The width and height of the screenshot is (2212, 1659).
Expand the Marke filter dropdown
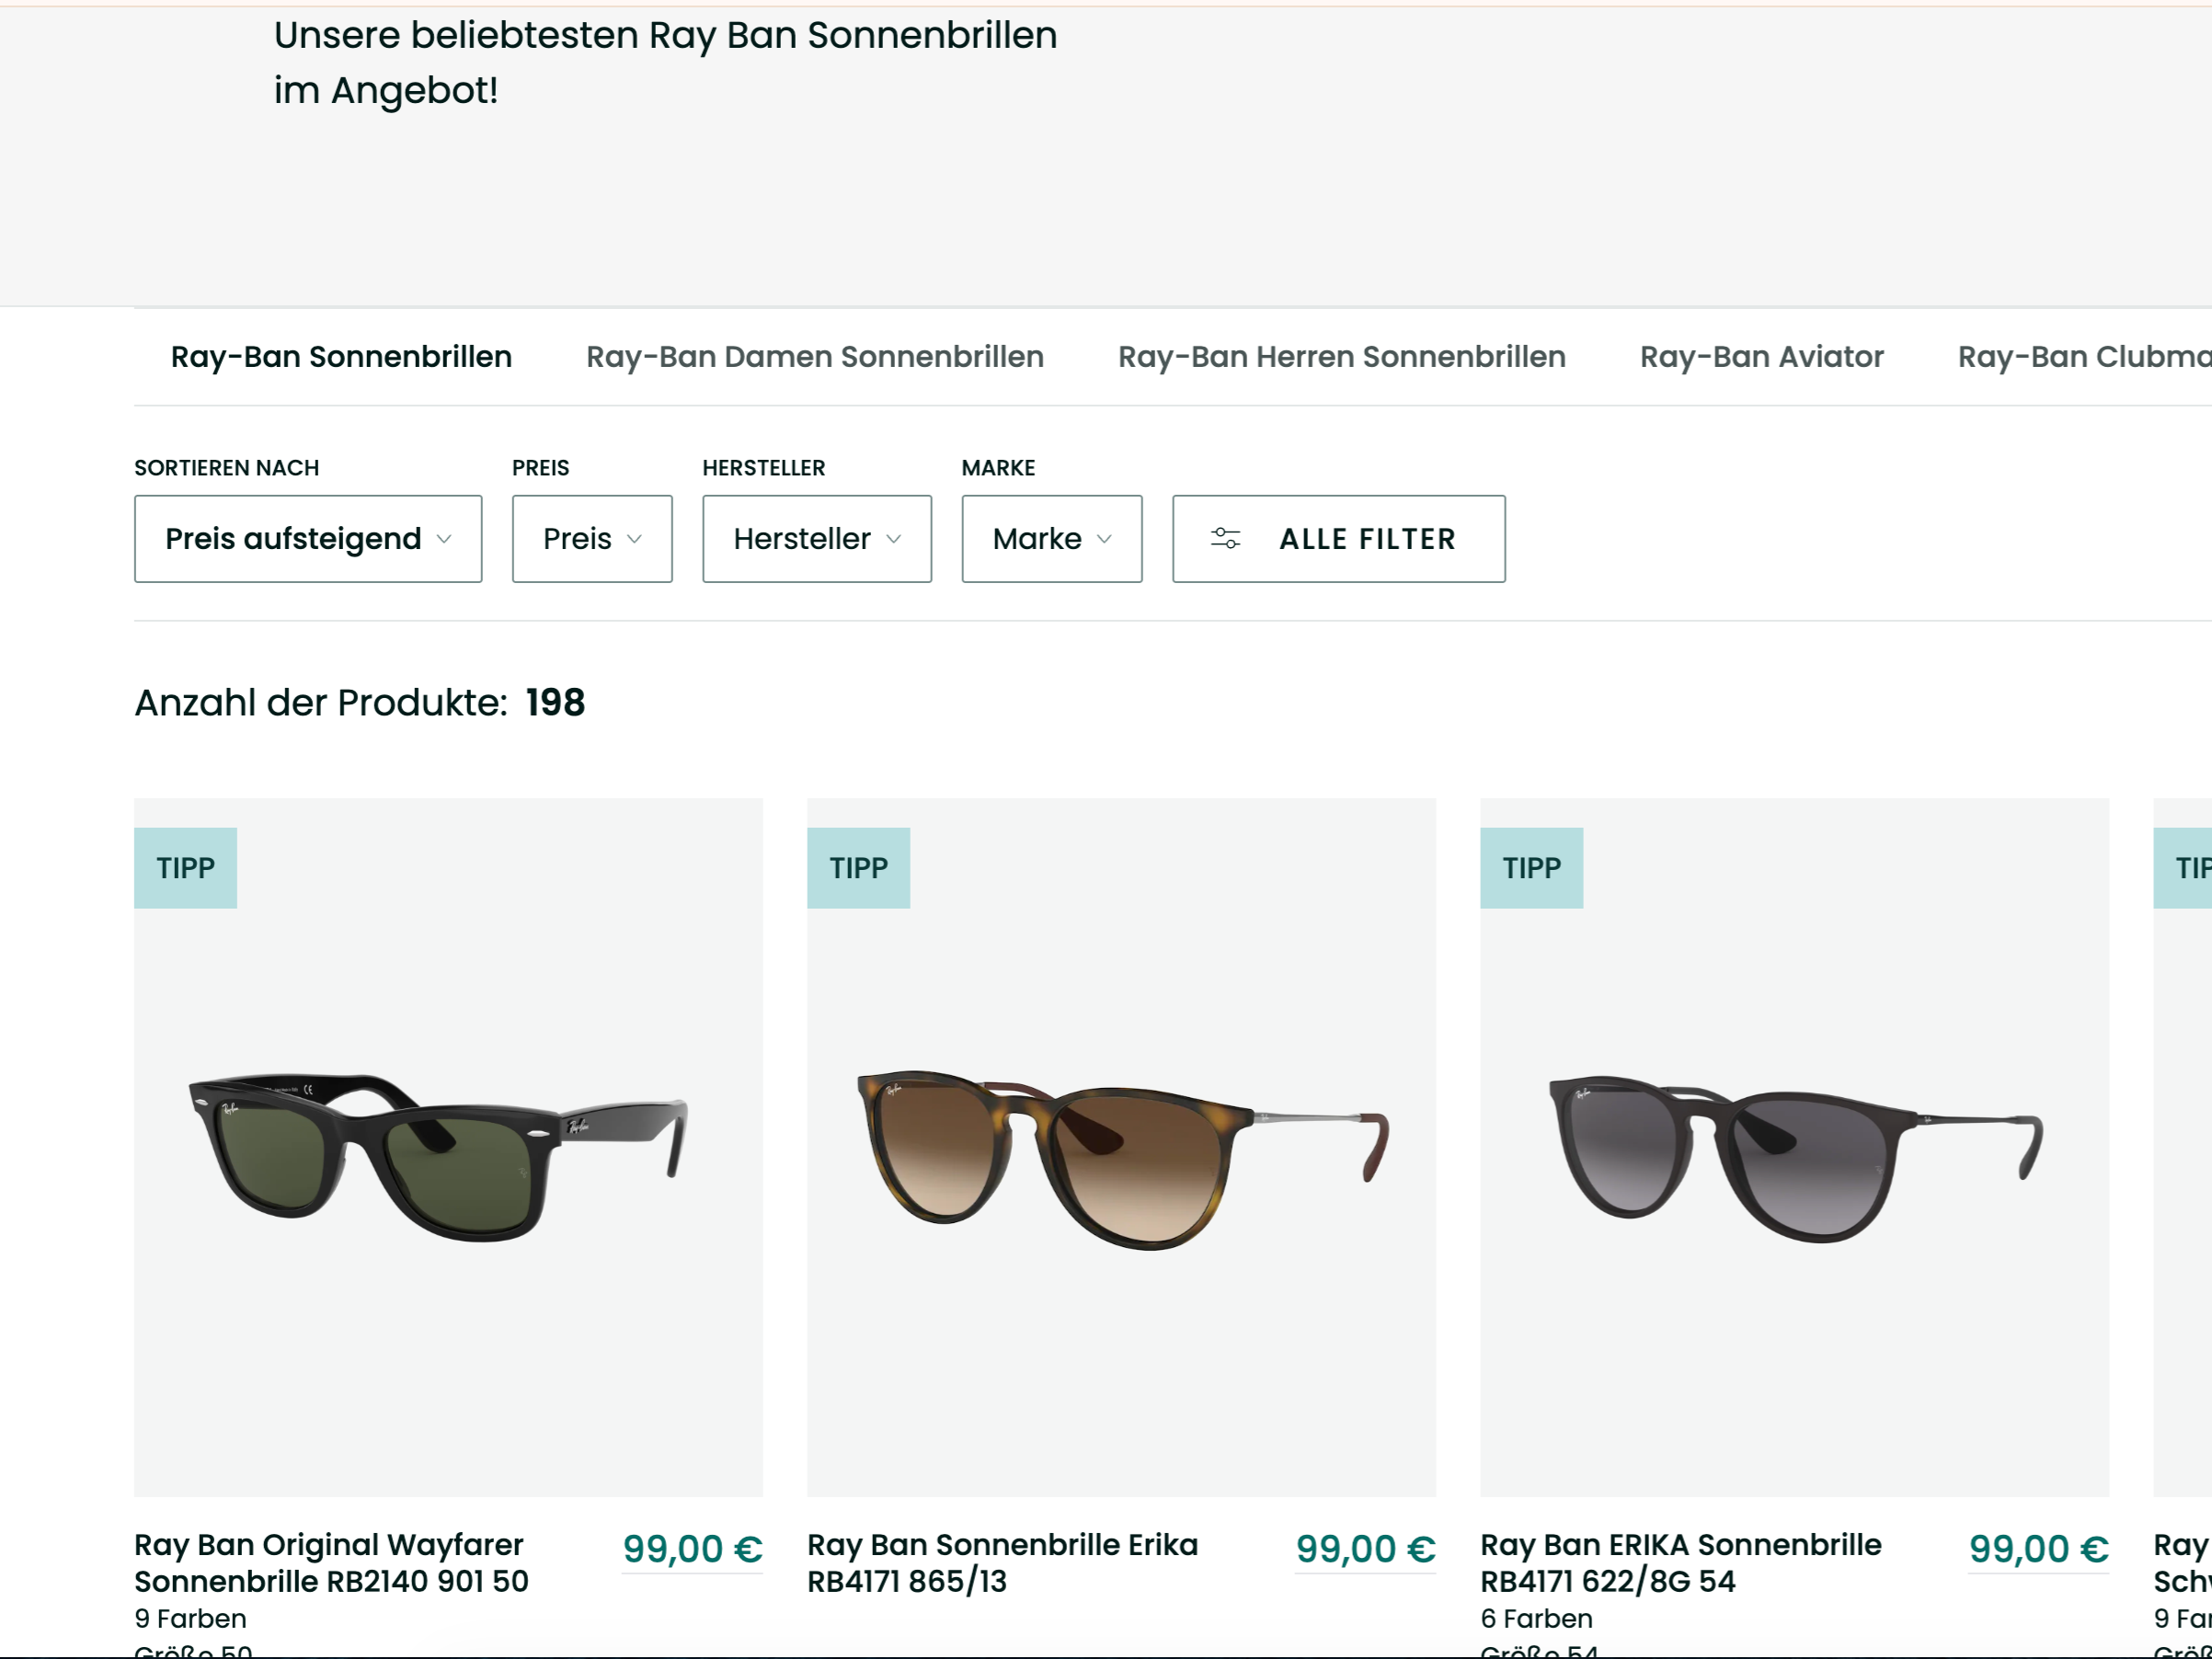[1052, 539]
